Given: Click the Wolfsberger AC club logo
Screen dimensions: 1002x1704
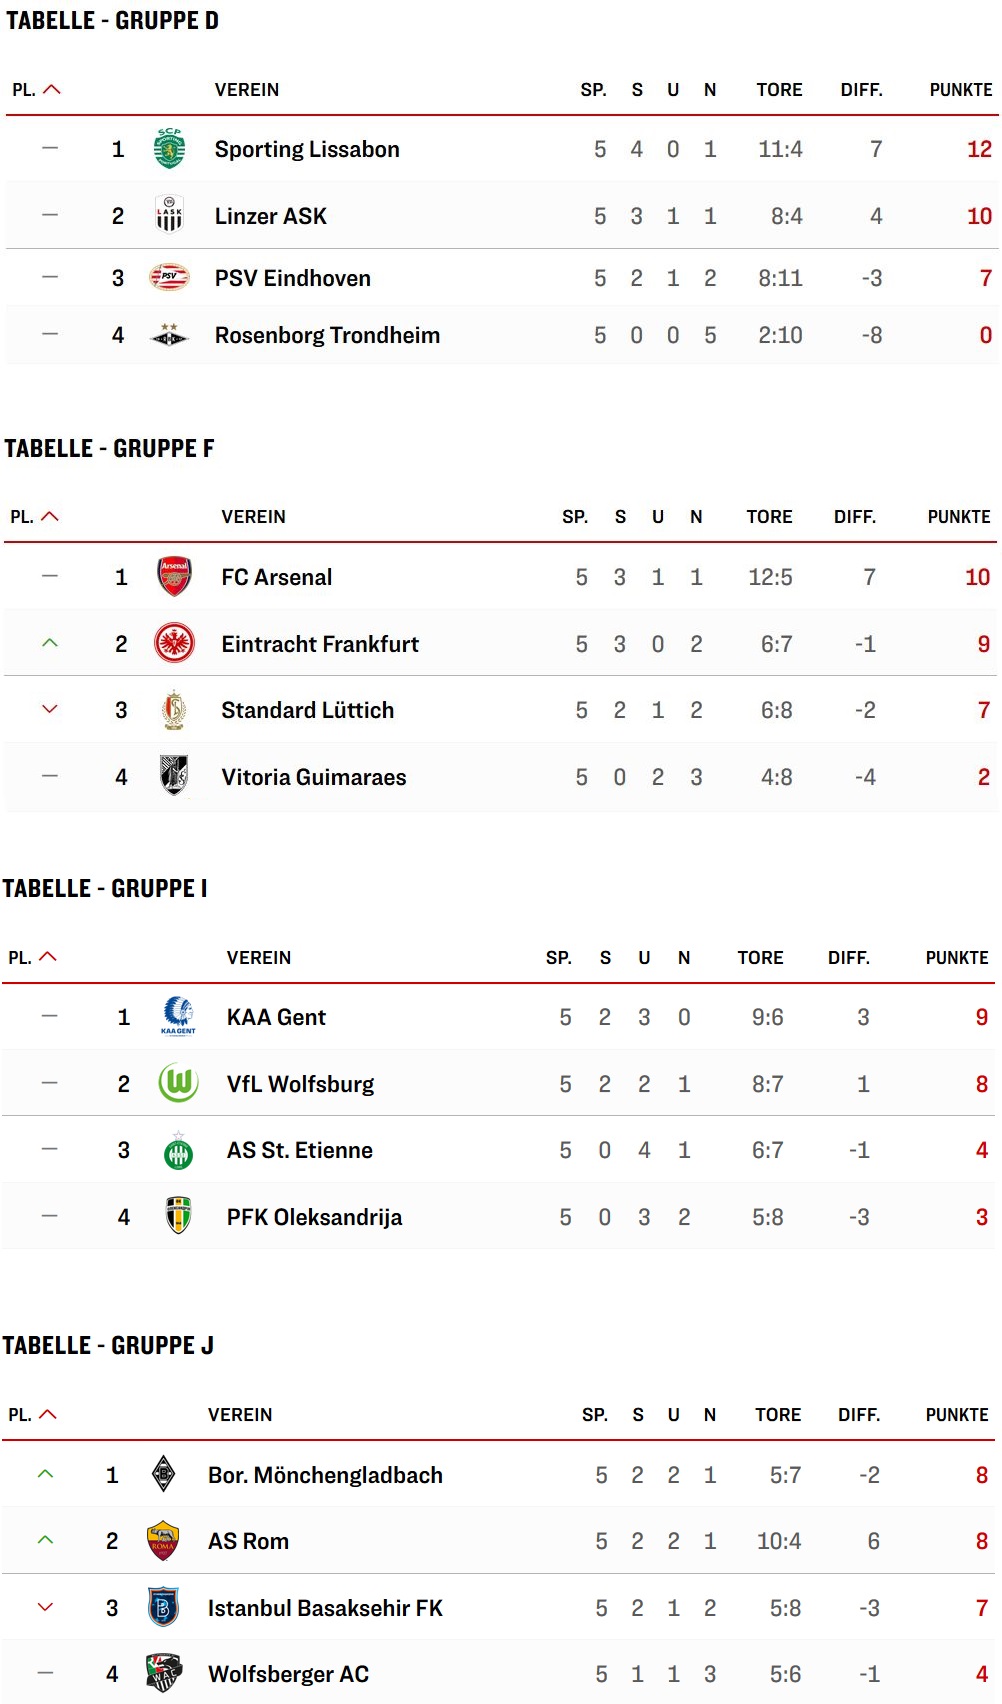Looking at the screenshot, I should (x=163, y=1673).
